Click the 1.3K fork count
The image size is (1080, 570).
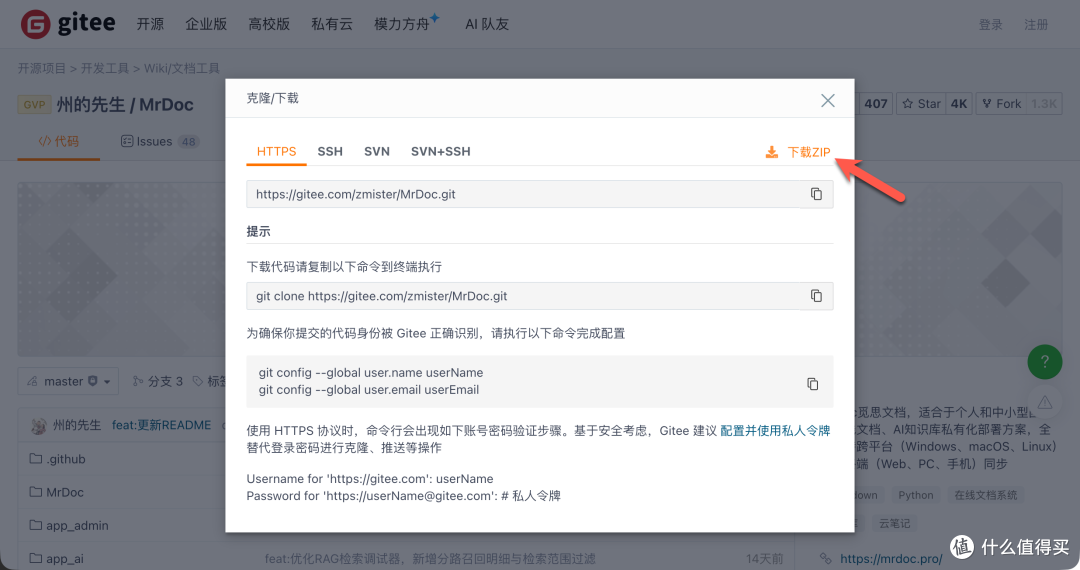pos(1044,104)
